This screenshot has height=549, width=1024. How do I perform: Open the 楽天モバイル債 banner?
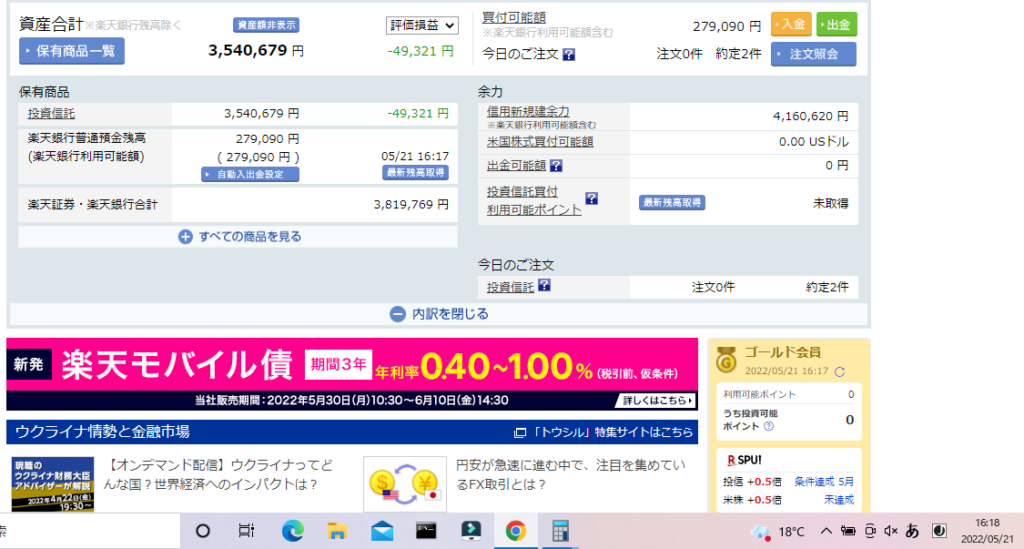coord(352,373)
